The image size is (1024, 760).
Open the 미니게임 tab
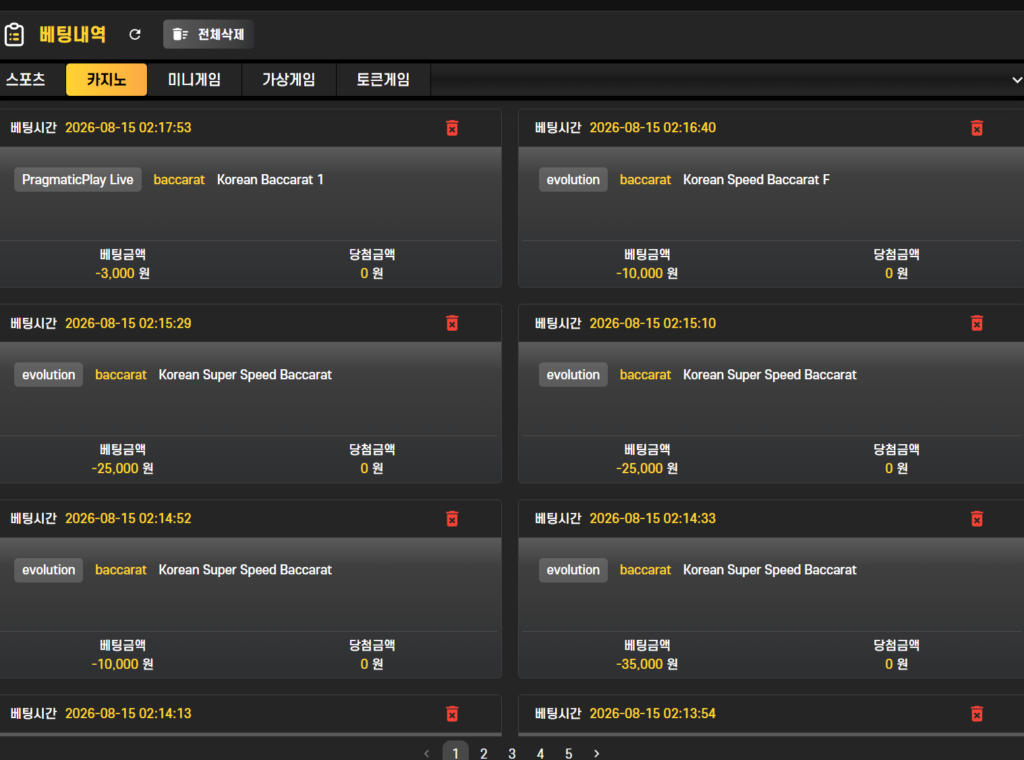coord(194,80)
